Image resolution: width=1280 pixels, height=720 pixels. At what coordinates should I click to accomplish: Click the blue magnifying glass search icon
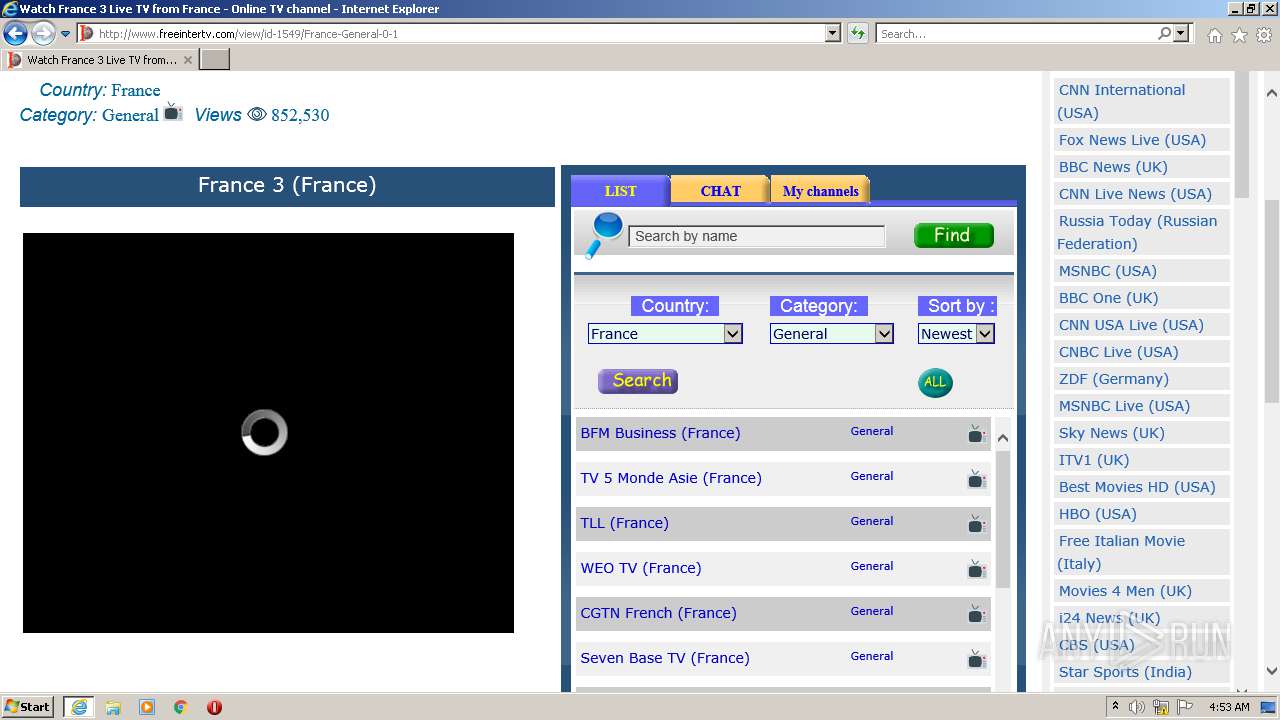click(x=604, y=235)
